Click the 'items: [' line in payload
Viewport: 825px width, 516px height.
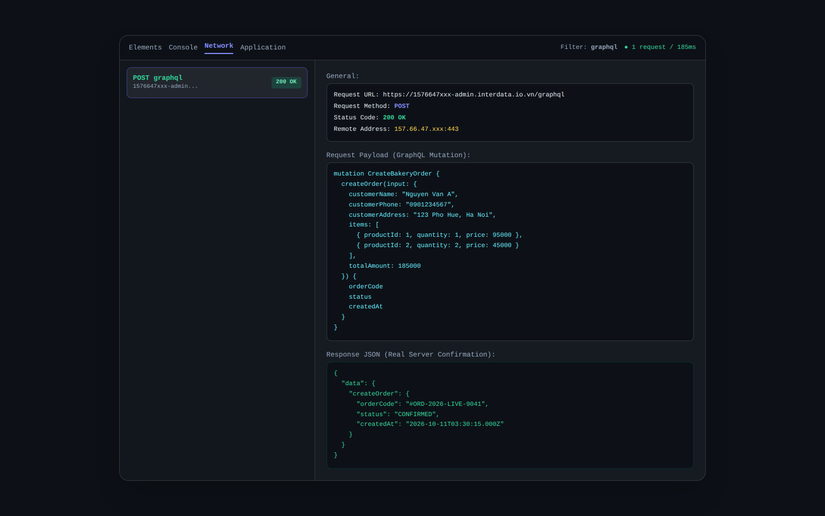point(364,225)
